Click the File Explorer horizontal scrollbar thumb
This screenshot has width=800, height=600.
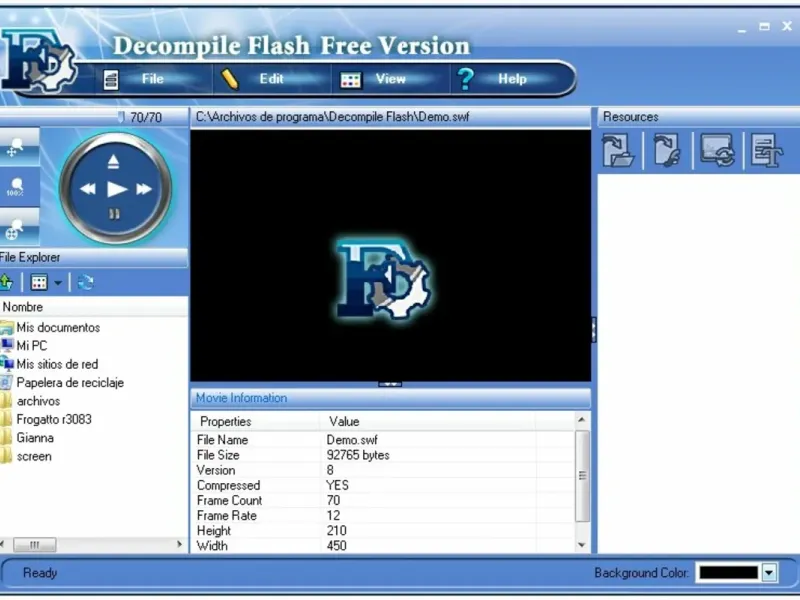point(35,545)
